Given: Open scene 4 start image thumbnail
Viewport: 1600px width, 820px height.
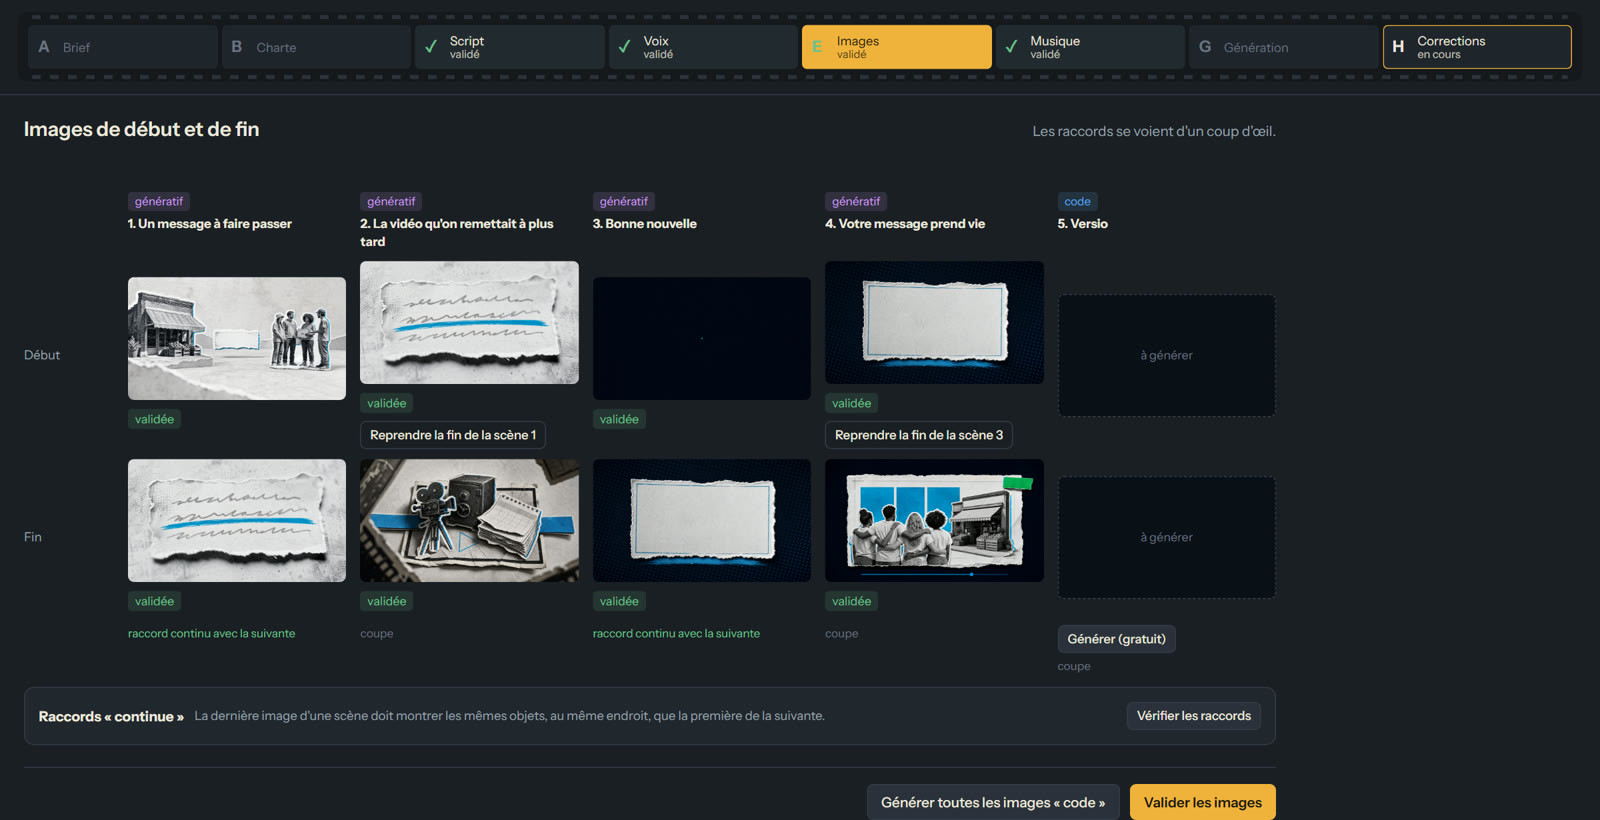Looking at the screenshot, I should coord(934,322).
